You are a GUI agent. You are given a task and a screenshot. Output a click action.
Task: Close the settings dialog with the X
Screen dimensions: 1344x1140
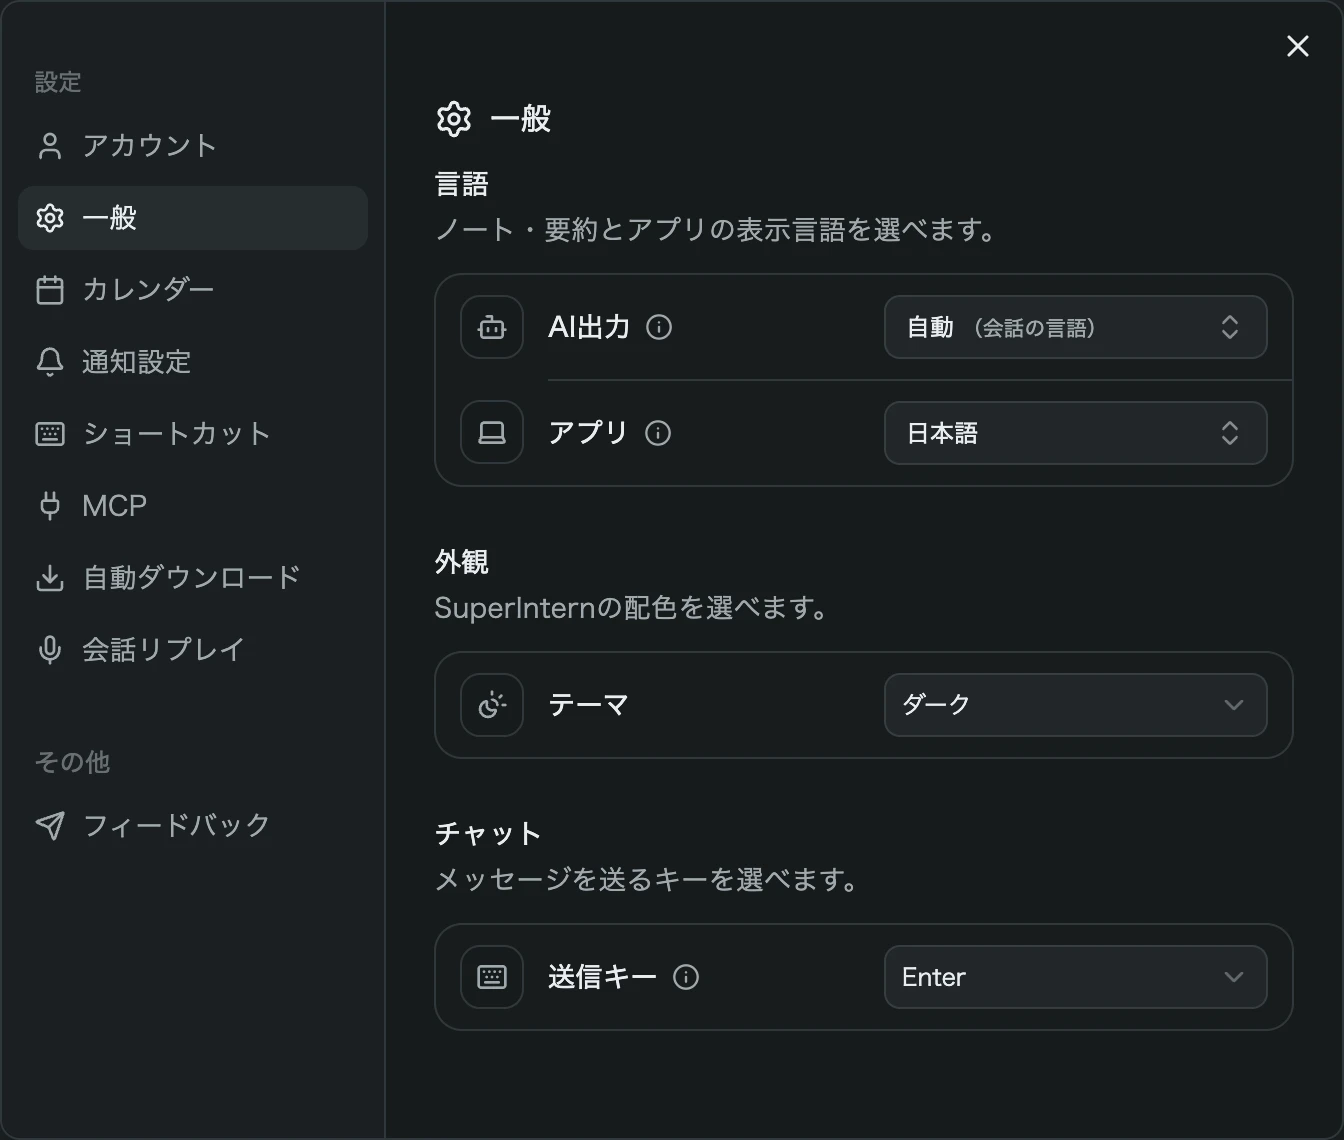click(1298, 46)
